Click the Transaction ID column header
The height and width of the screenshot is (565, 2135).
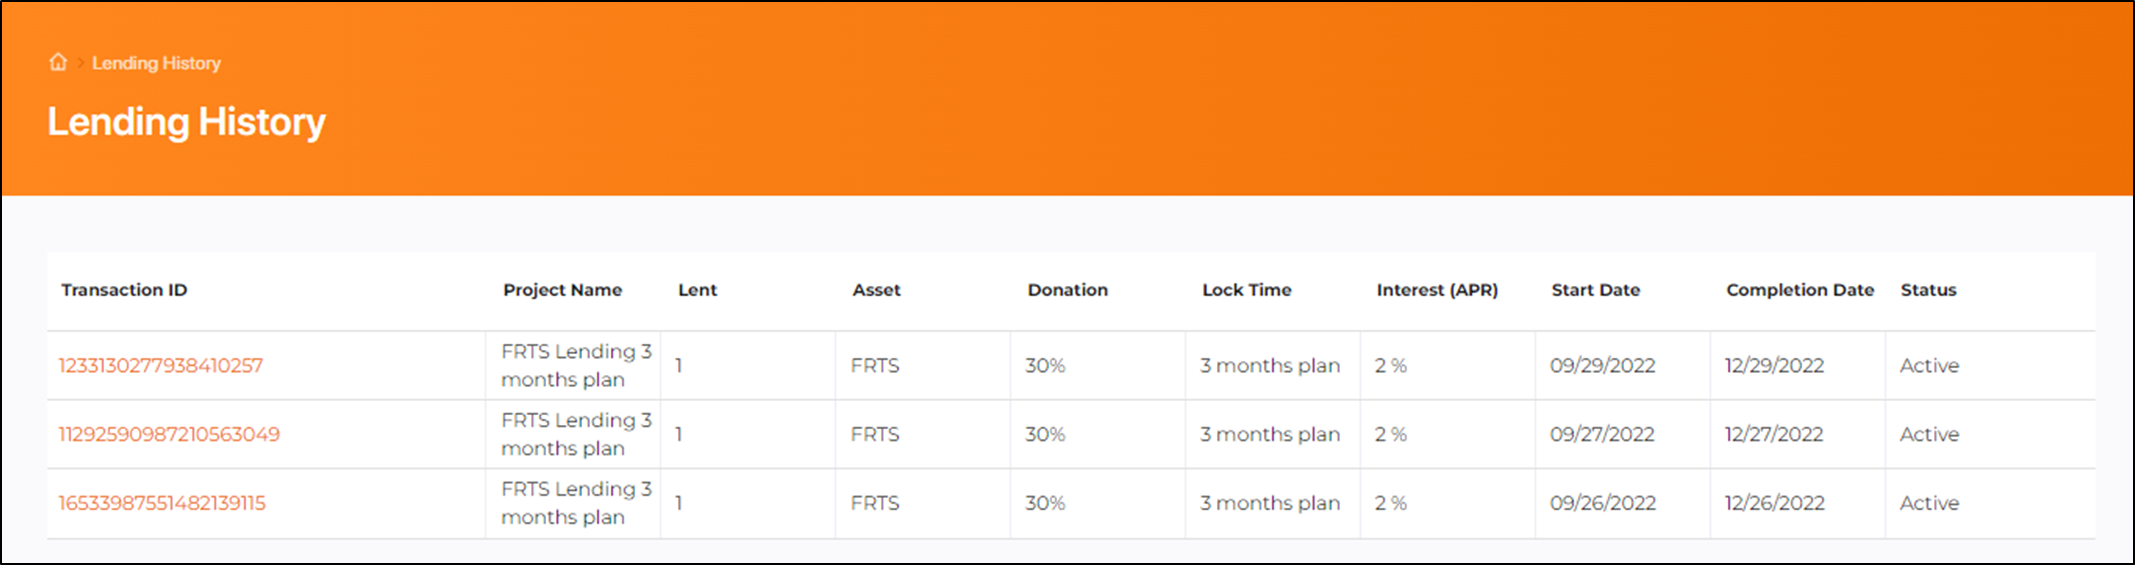point(124,290)
